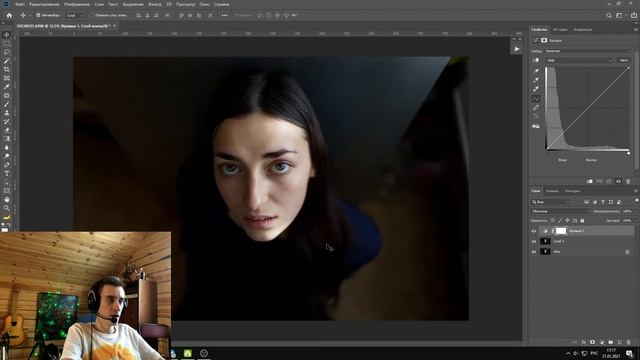Toggle lock all padlock in Layers panel
This screenshot has width=640, height=360.
[x=582, y=220]
